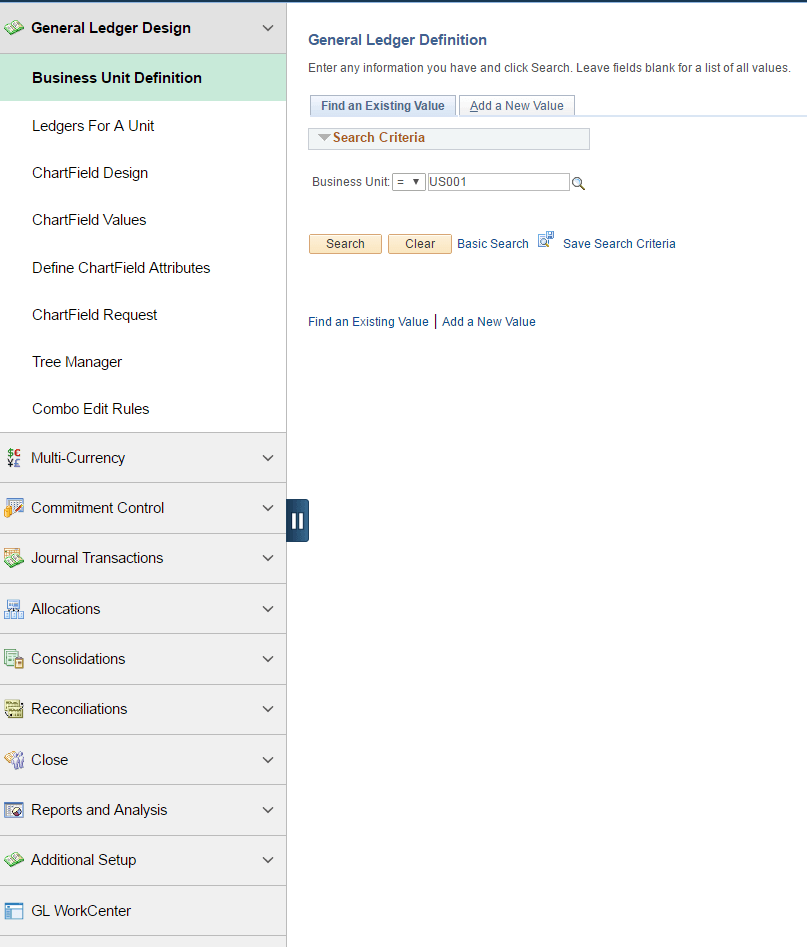The height and width of the screenshot is (947, 807).
Task: Select the Consolidations icon
Action: [x=14, y=659]
